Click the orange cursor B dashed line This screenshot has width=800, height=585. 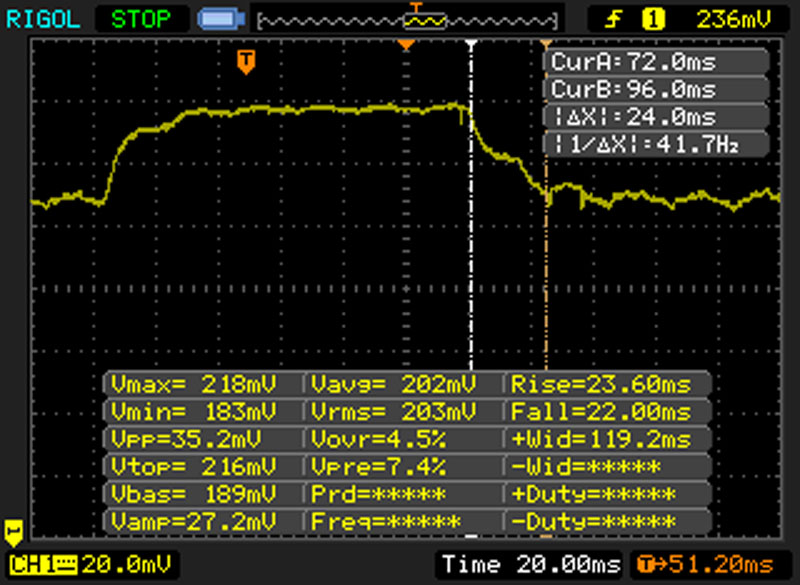pyautogui.click(x=546, y=280)
